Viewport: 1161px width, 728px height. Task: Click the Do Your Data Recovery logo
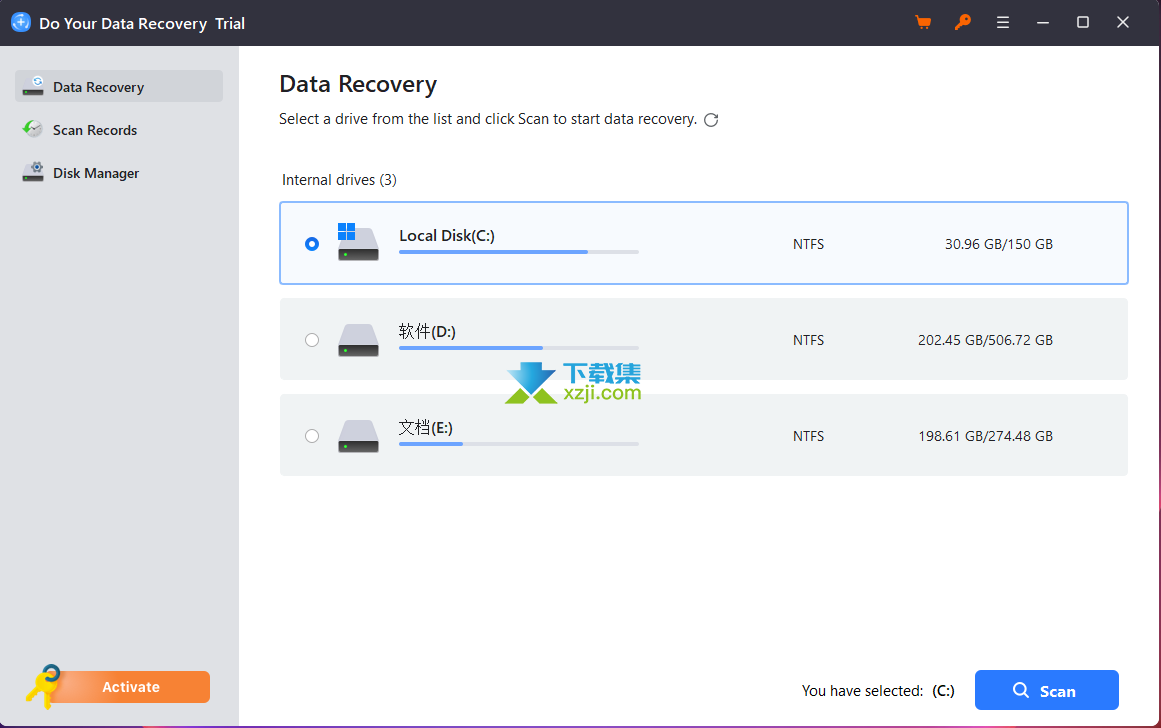(21, 22)
